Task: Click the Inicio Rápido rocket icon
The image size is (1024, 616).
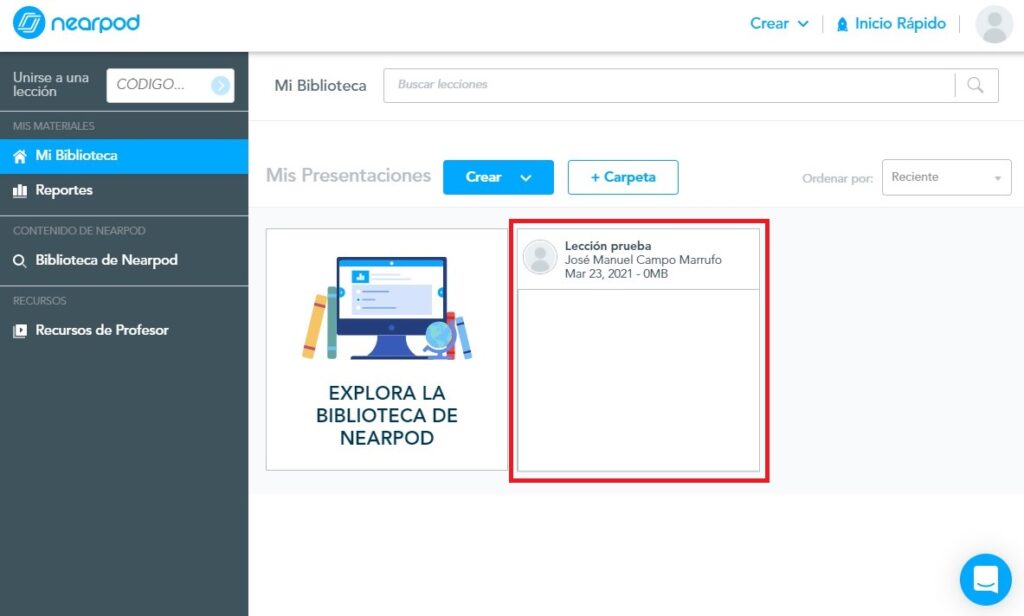Action: click(842, 24)
